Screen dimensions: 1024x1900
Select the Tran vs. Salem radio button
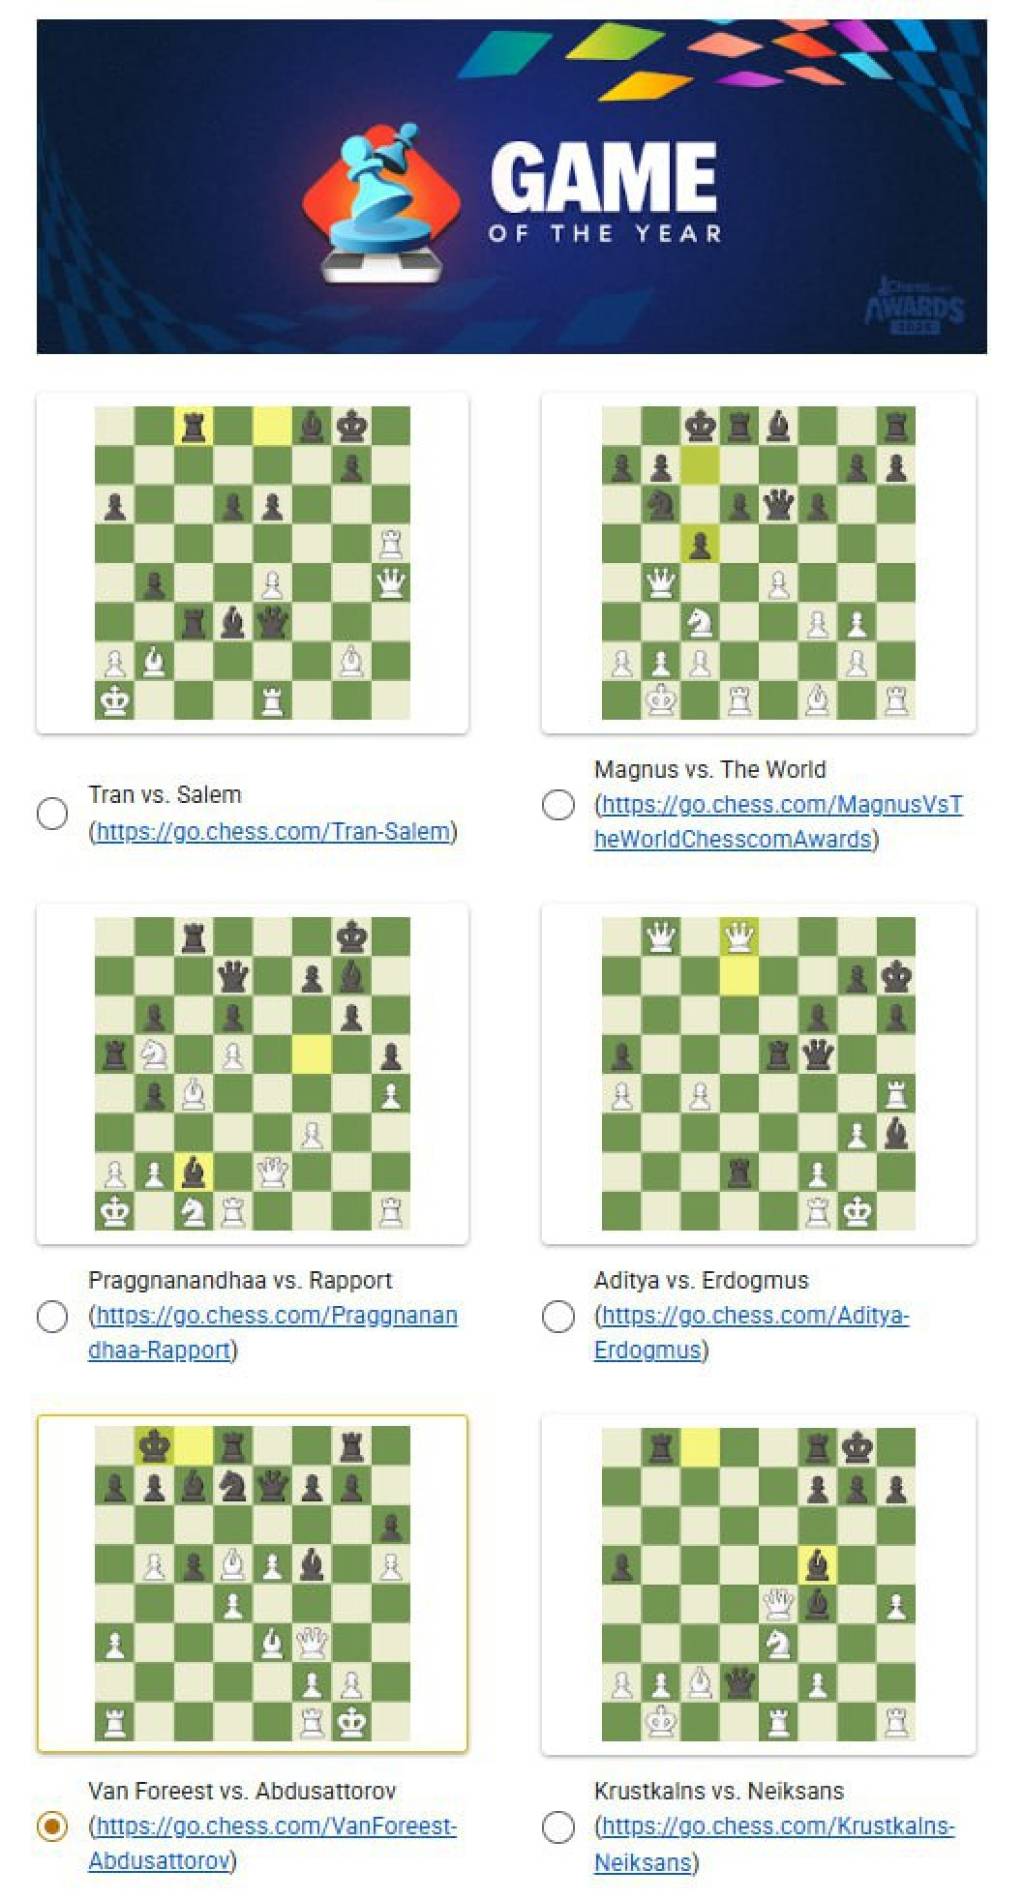coord(52,813)
